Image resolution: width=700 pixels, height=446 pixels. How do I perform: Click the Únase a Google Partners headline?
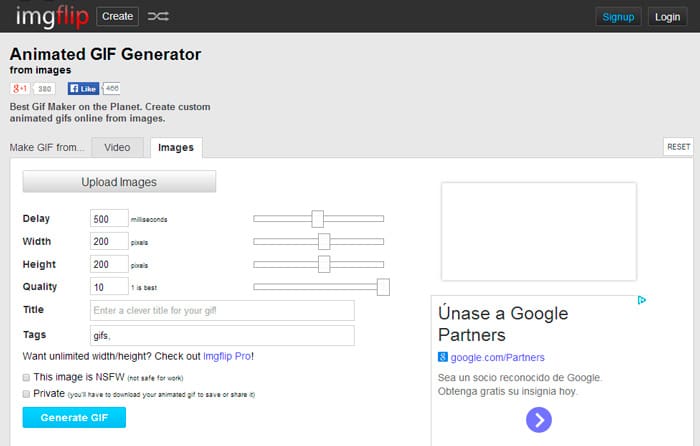click(503, 324)
